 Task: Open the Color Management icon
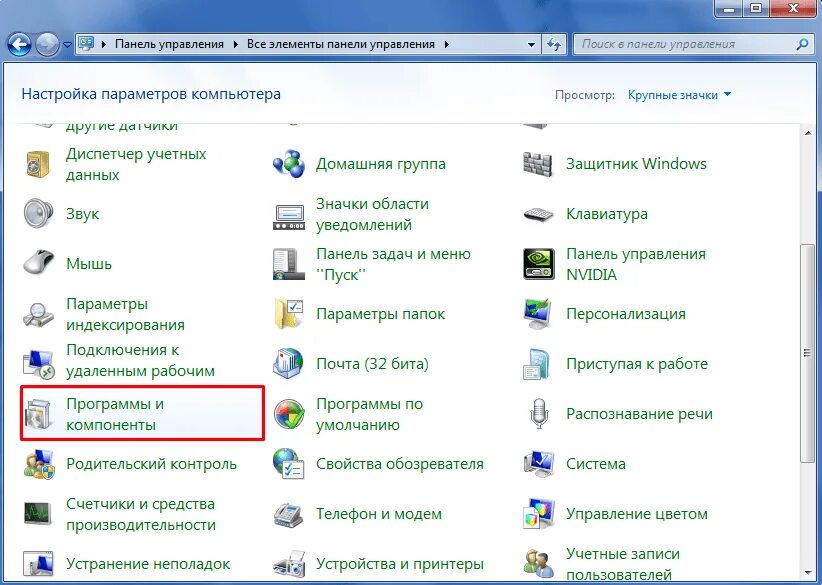tap(538, 514)
